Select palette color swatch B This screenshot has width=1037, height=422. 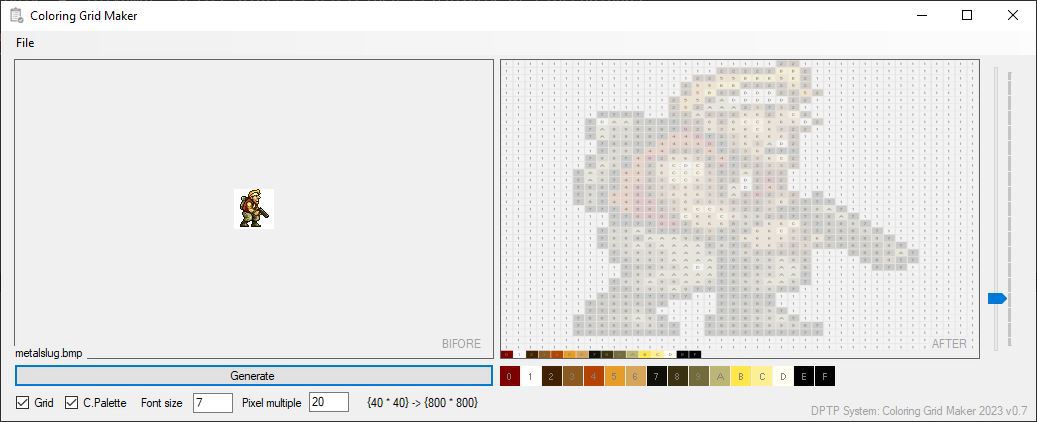click(741, 376)
